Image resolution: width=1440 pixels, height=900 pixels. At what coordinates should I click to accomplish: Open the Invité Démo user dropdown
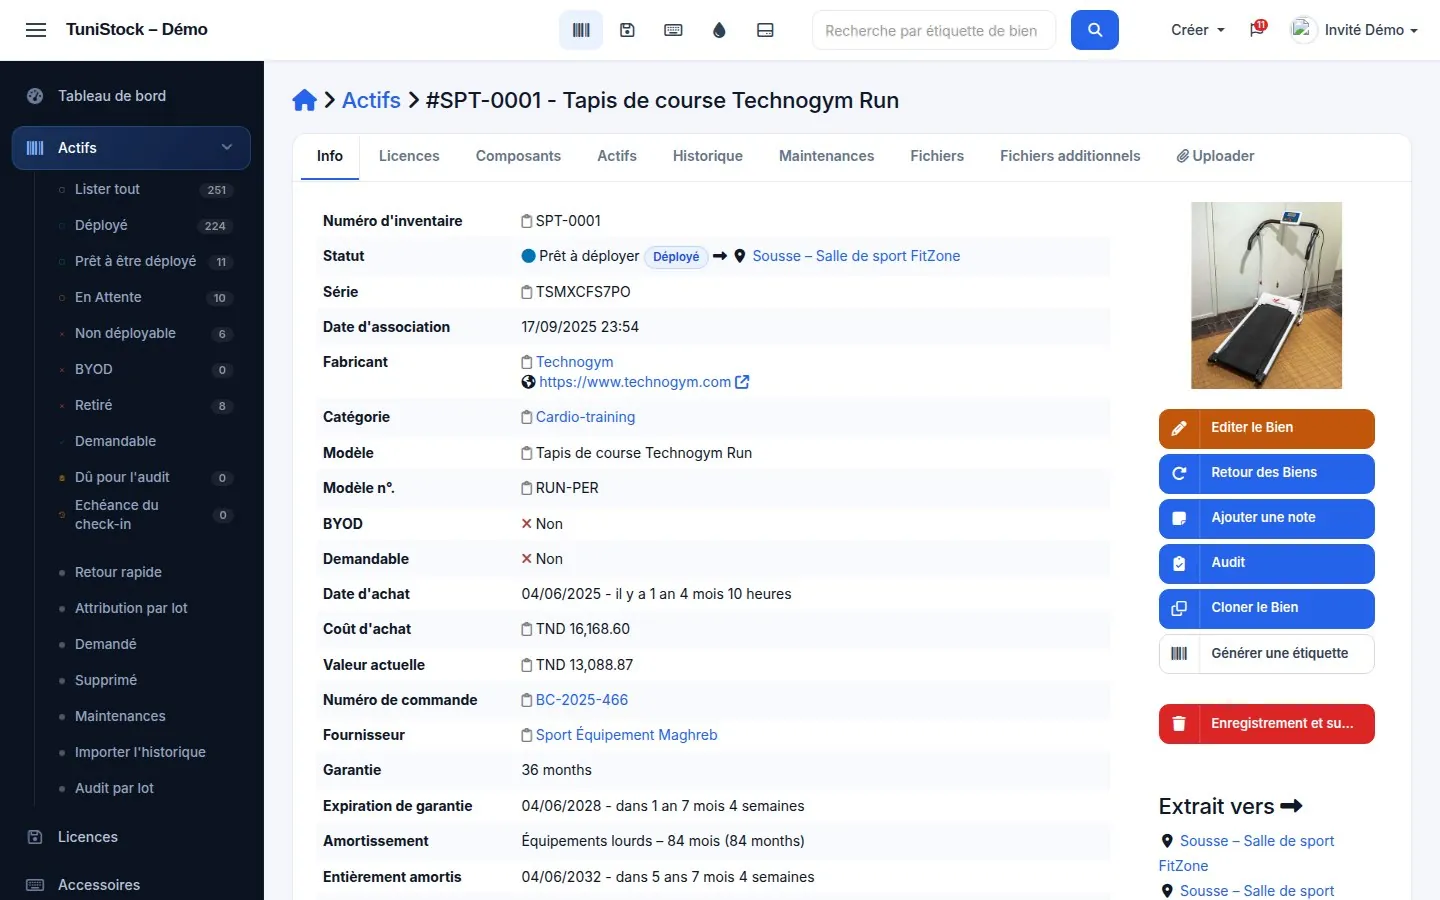tap(1355, 30)
